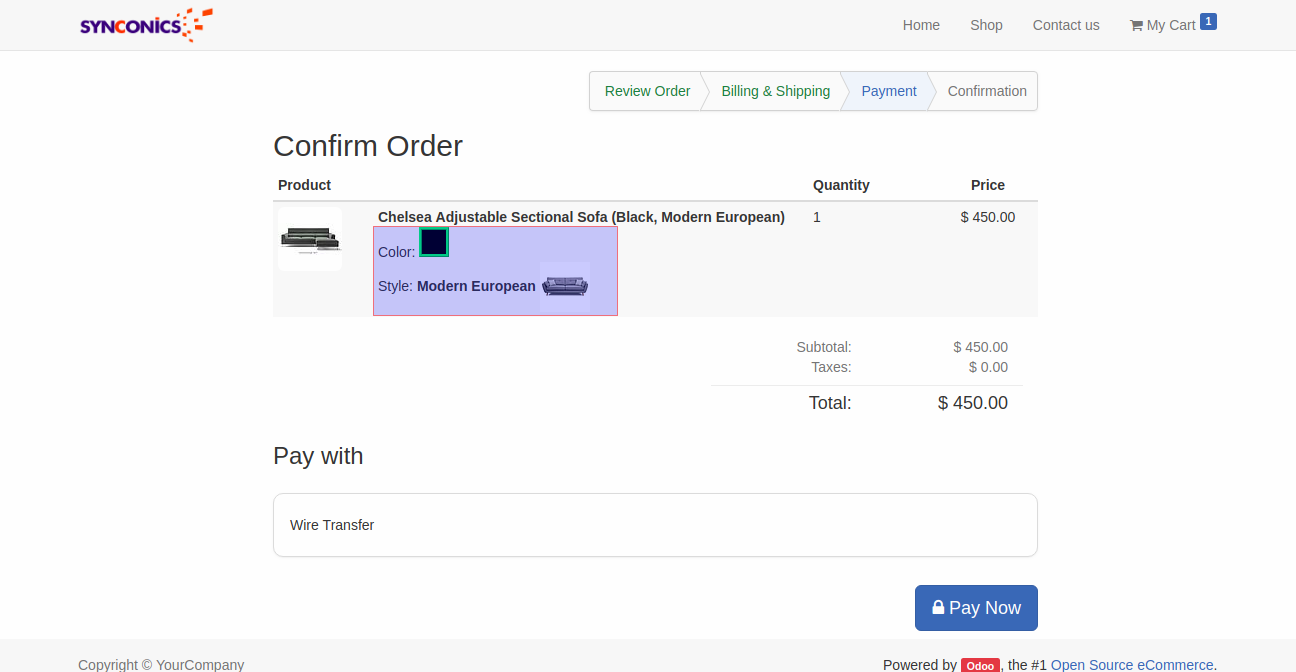Choose Wire Transfer payment method
Viewport: 1296px width, 672px height.
[x=332, y=525]
